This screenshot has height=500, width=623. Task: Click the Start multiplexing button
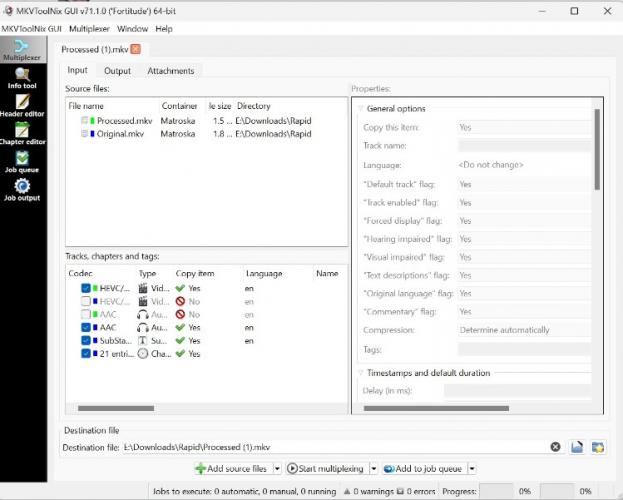pyautogui.click(x=326, y=468)
